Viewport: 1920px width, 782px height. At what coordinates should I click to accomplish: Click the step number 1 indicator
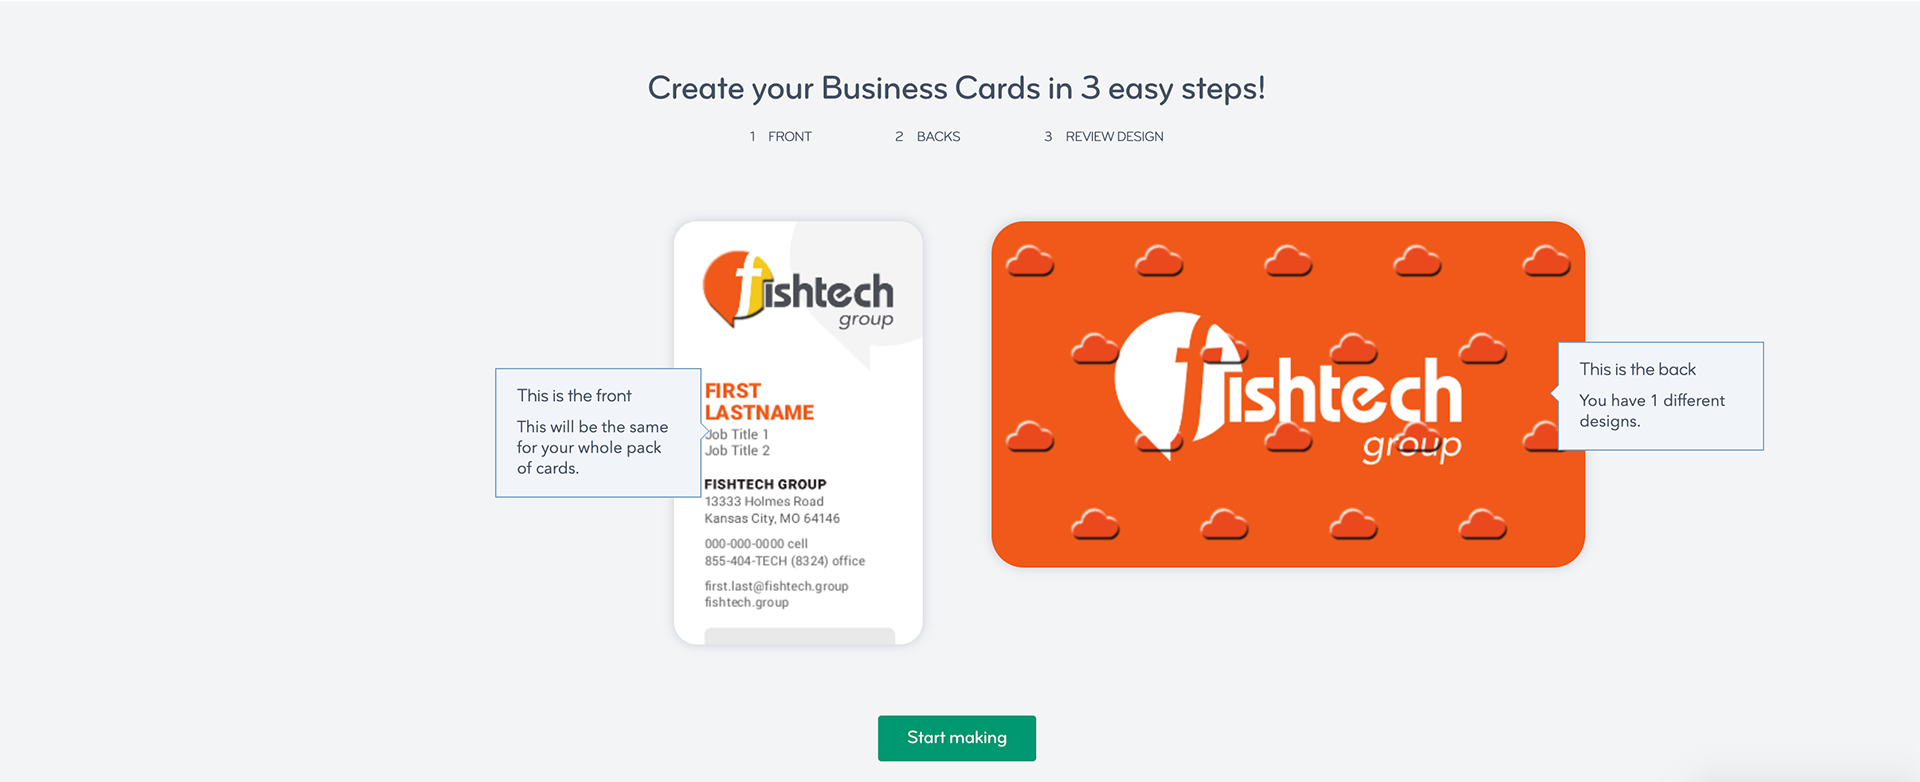[752, 137]
